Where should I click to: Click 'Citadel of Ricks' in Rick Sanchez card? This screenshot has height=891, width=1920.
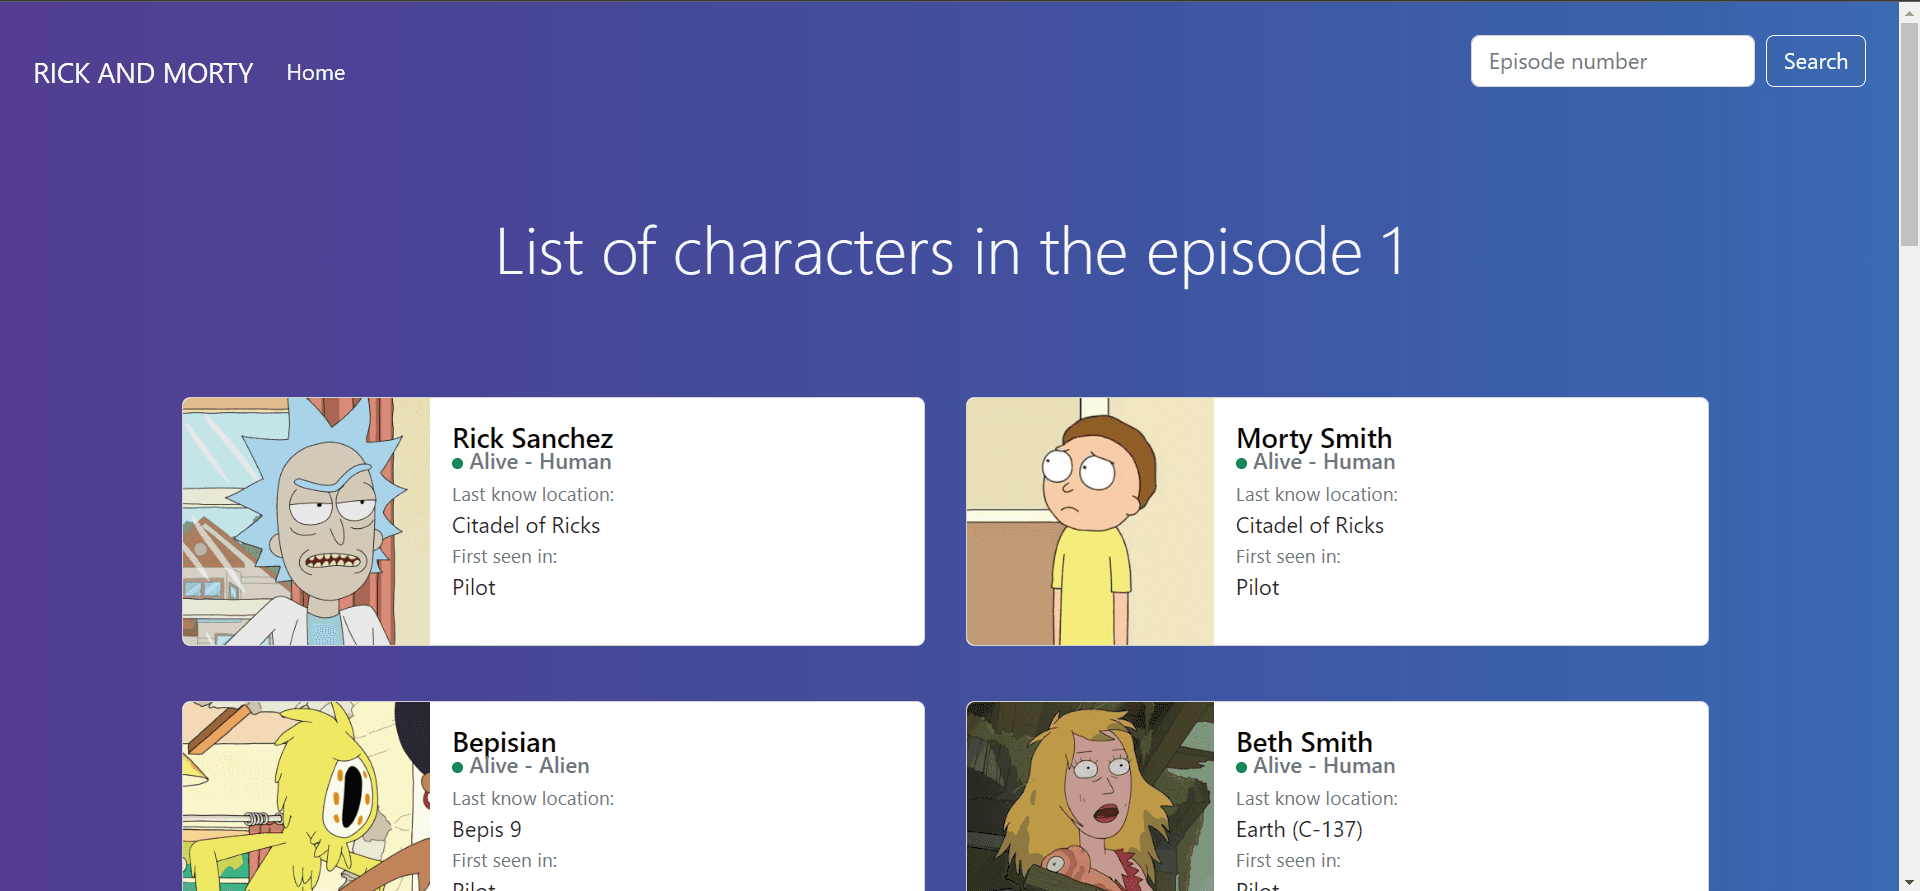526,525
